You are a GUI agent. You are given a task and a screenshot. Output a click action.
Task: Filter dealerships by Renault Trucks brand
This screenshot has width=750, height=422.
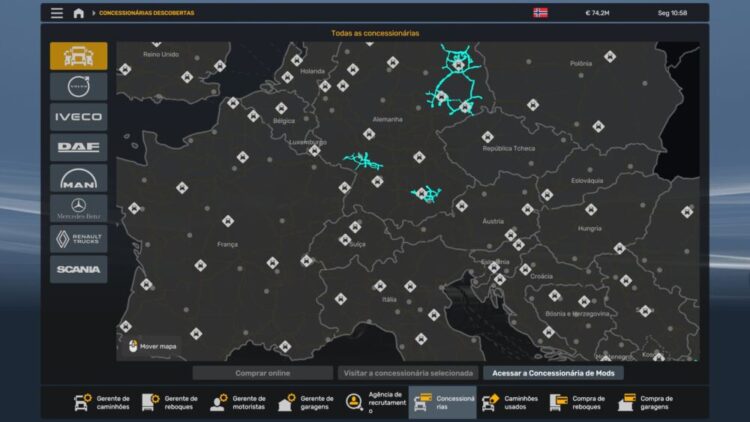(x=78, y=239)
